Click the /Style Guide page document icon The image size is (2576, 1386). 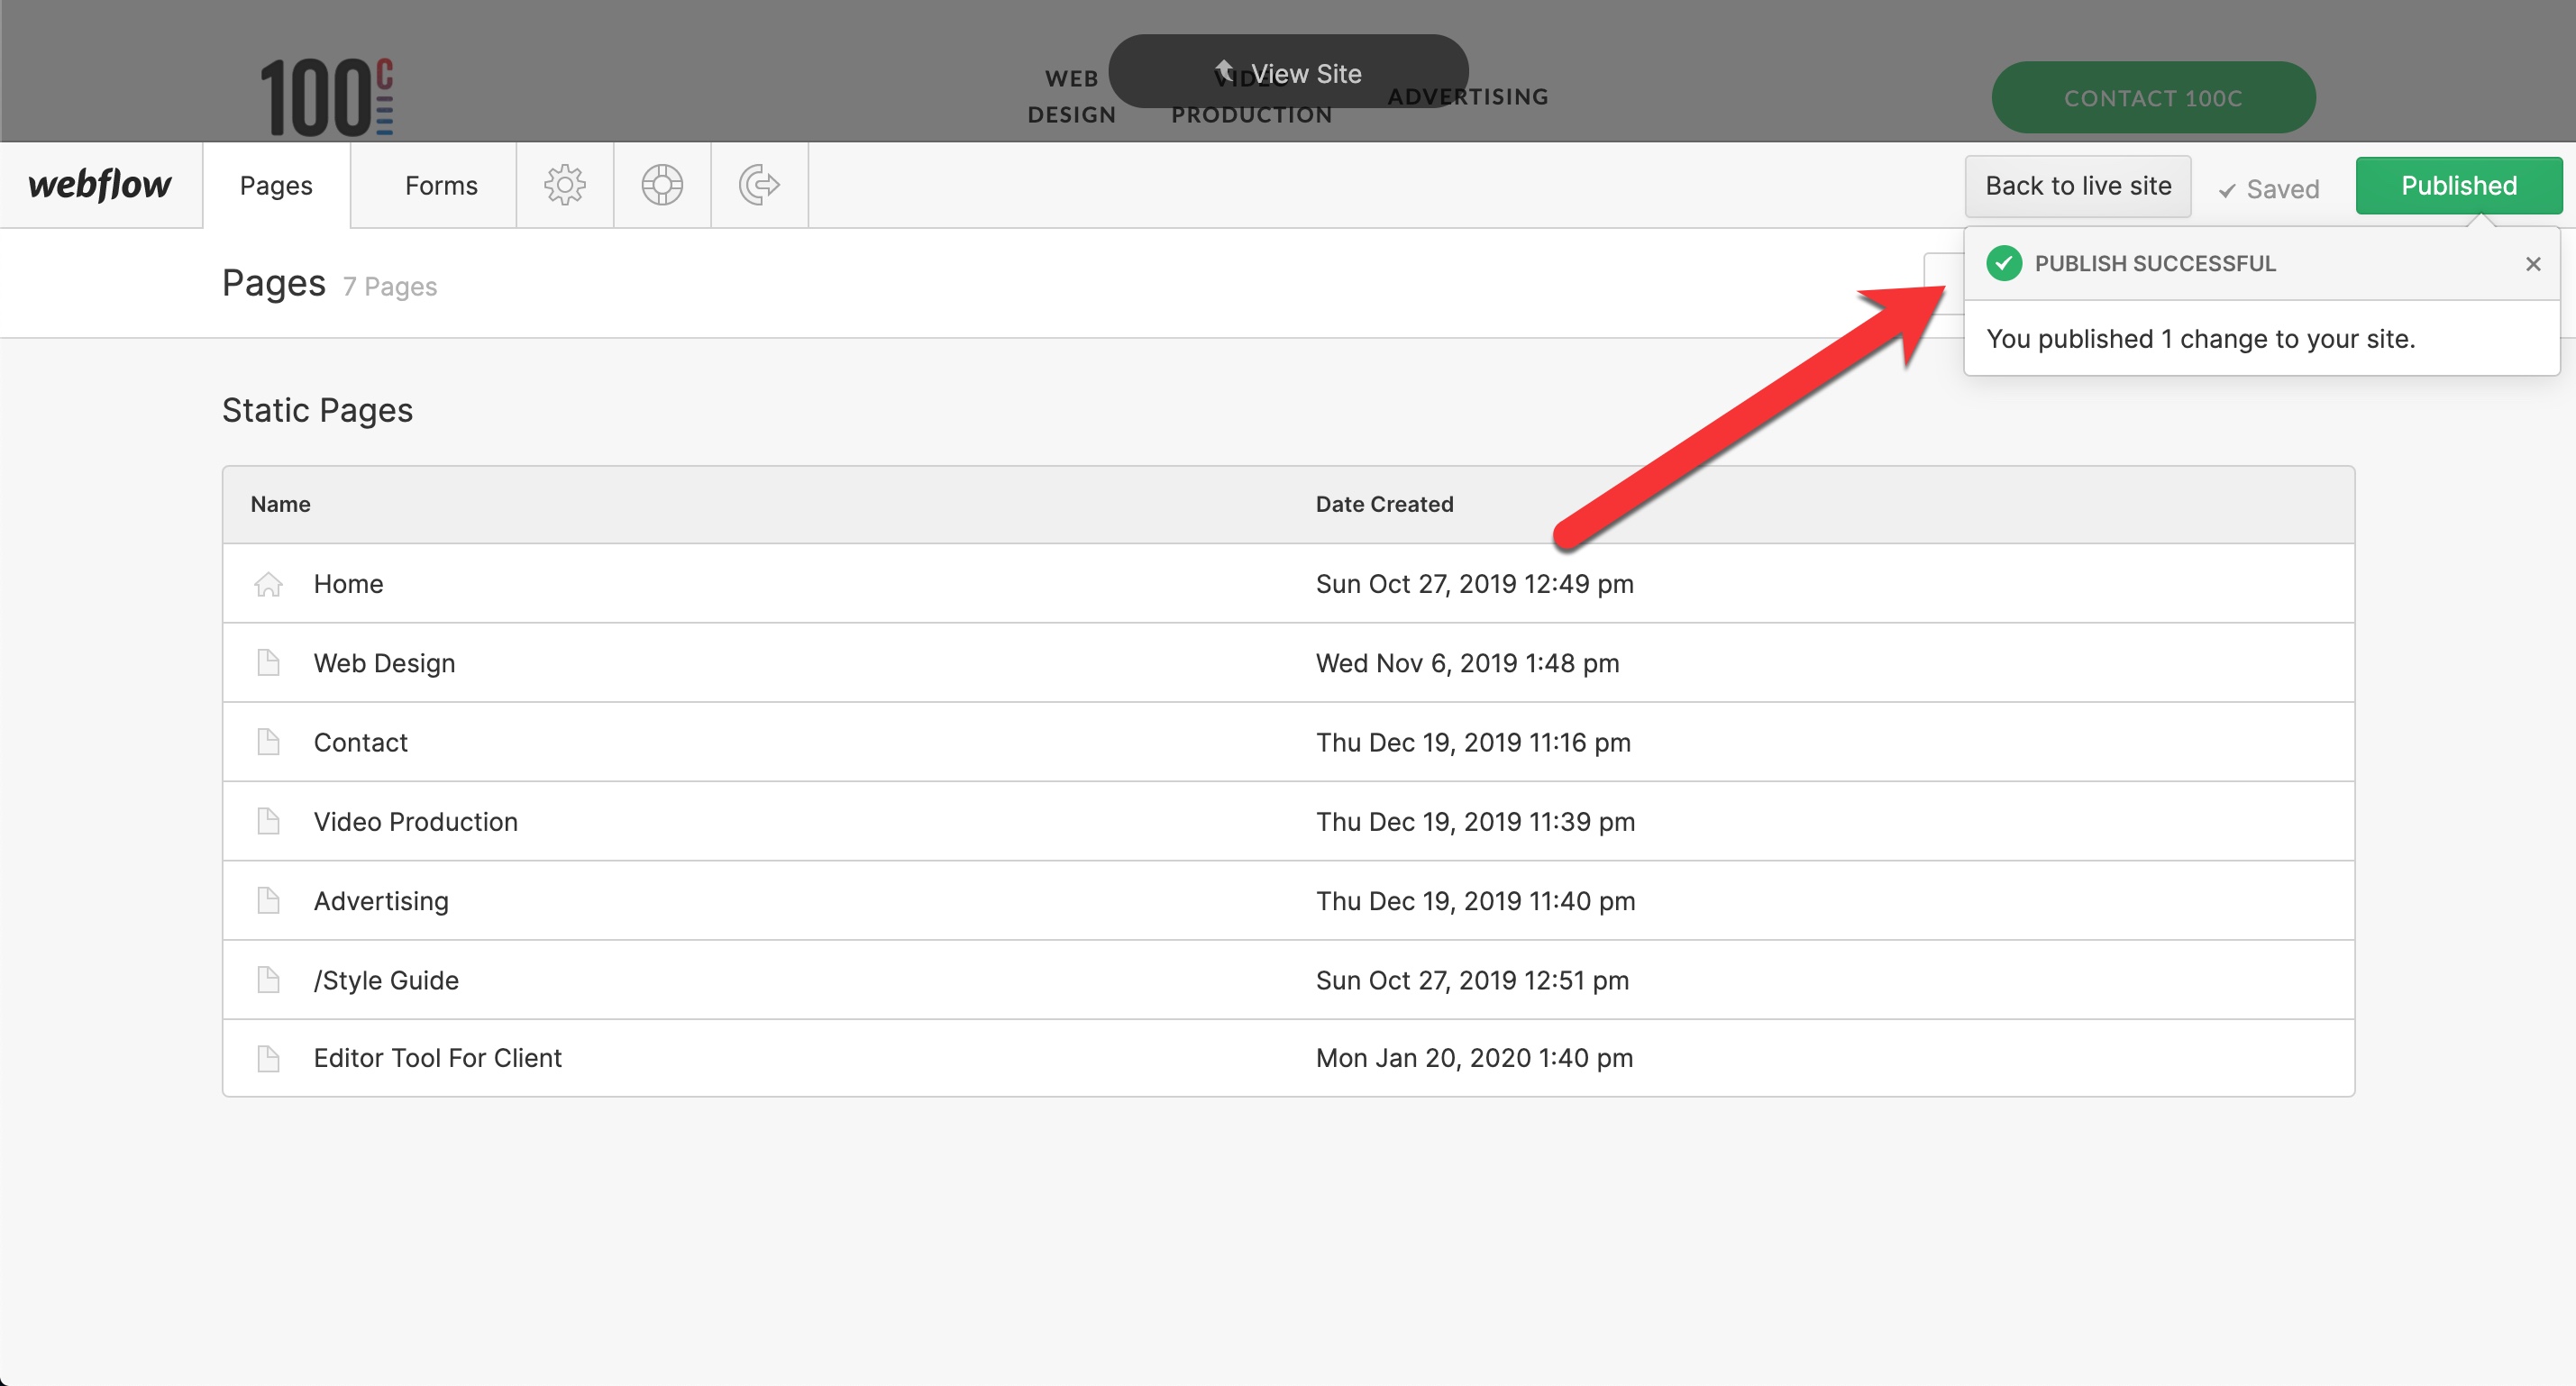[268, 980]
